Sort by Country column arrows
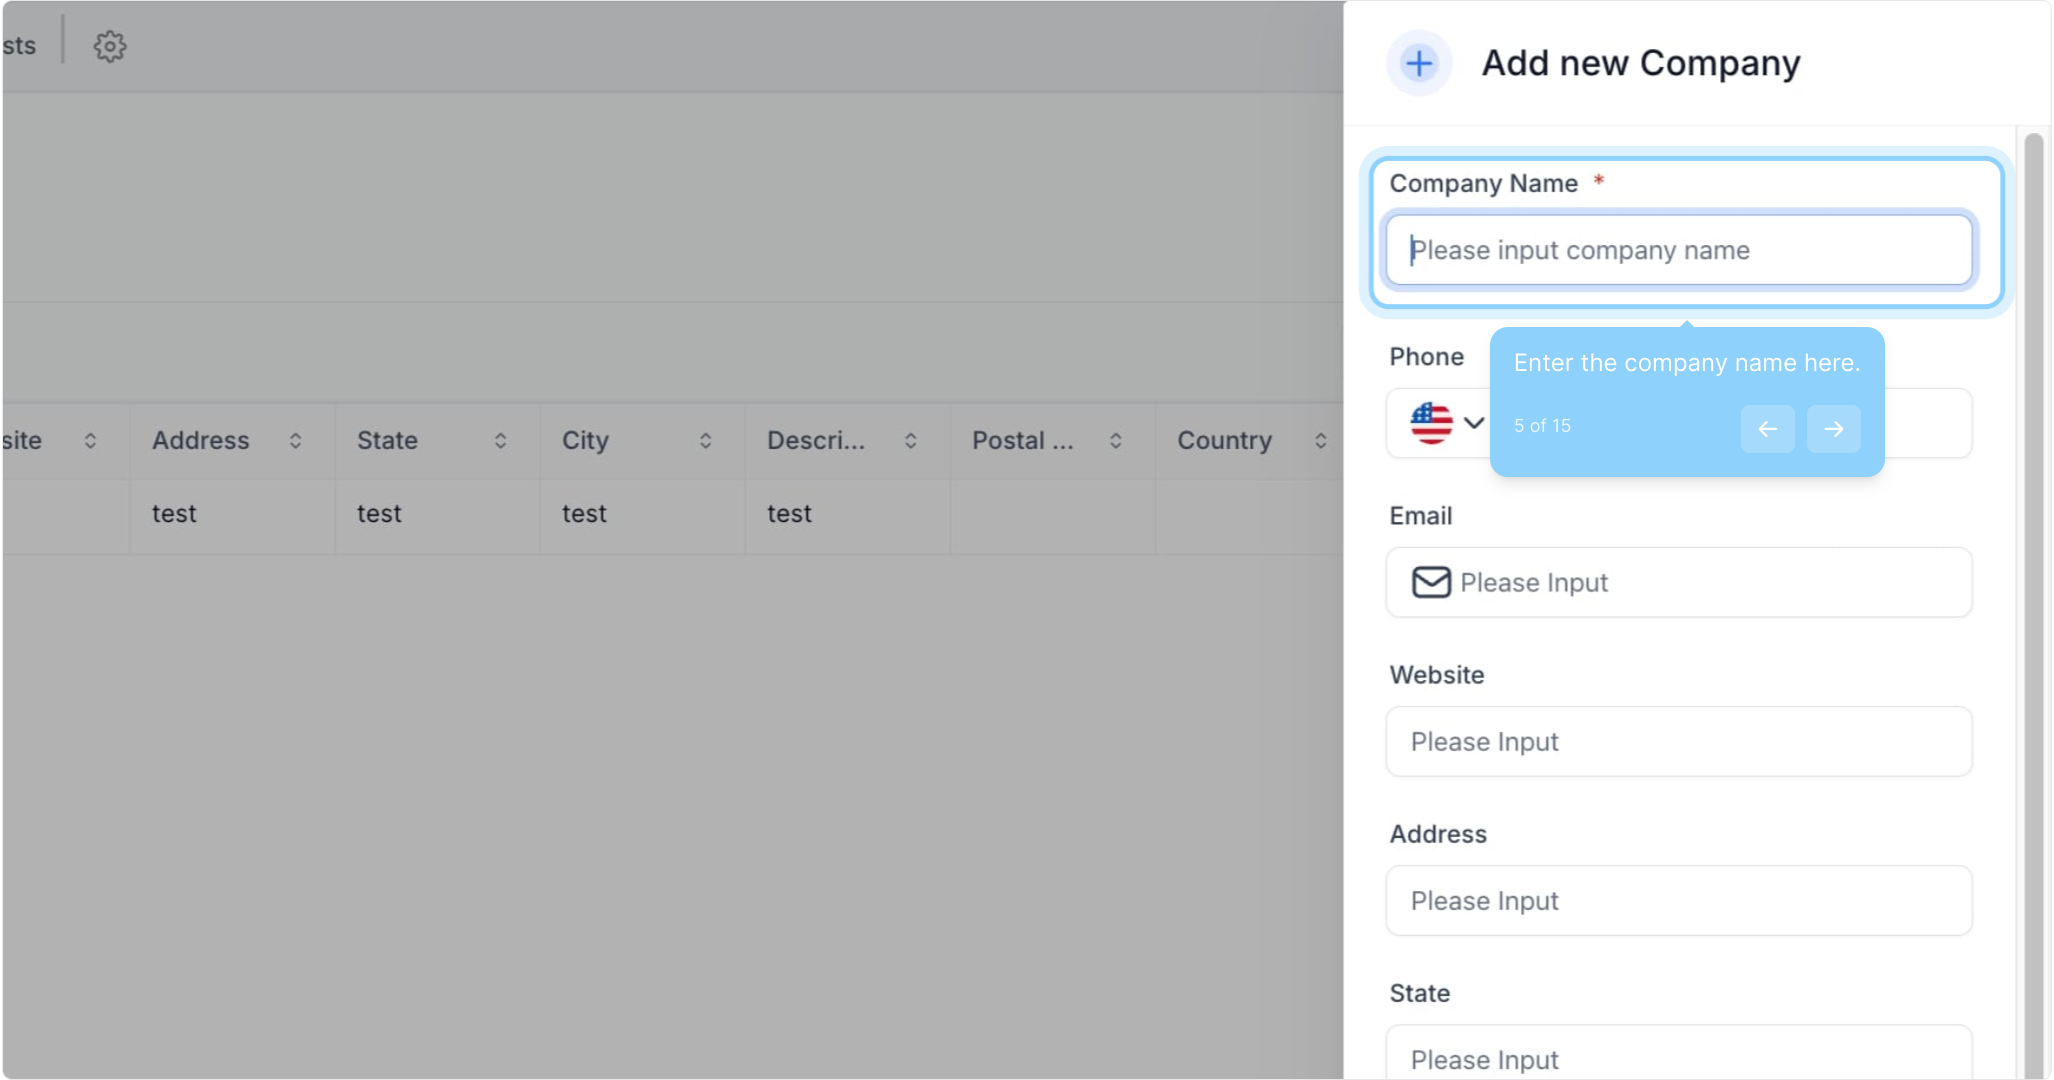The height and width of the screenshot is (1080, 2054). 1320,441
